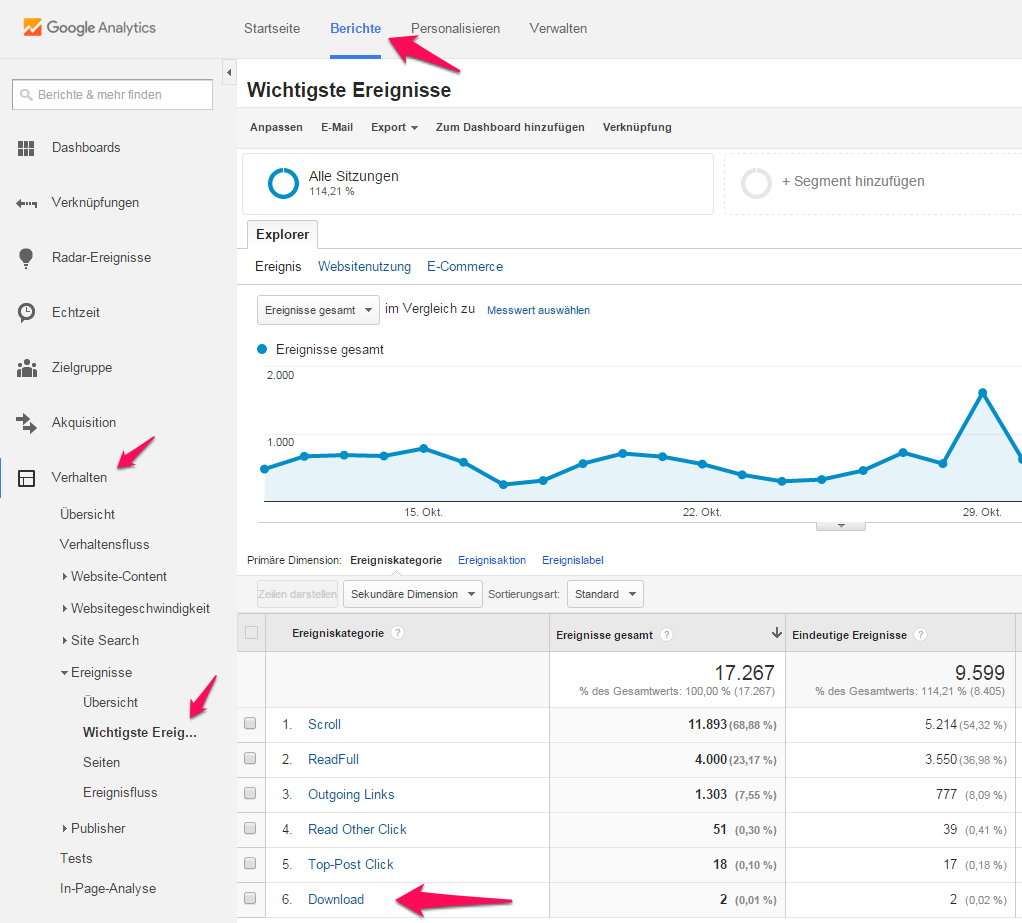The height and width of the screenshot is (923, 1022).
Task: Open Seiten under Ereignisse
Action: click(x=101, y=763)
